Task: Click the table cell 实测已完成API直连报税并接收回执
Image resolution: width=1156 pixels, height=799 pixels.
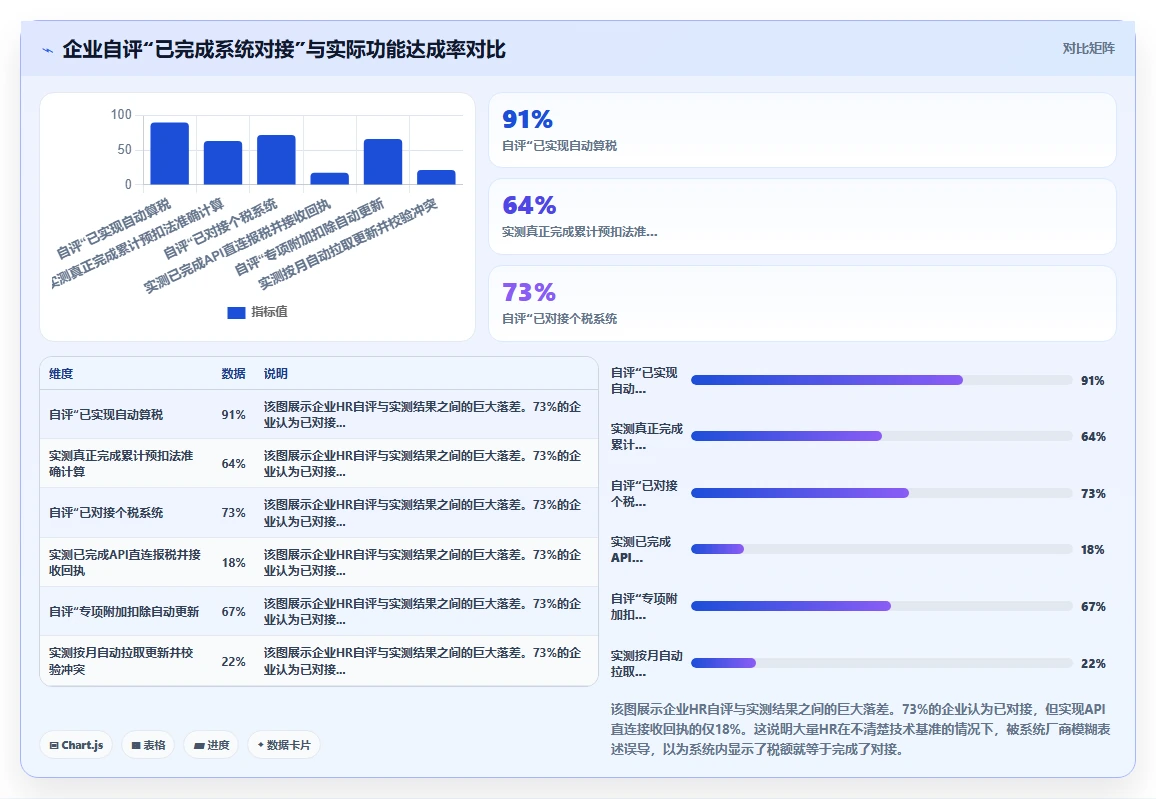Action: click(125, 562)
